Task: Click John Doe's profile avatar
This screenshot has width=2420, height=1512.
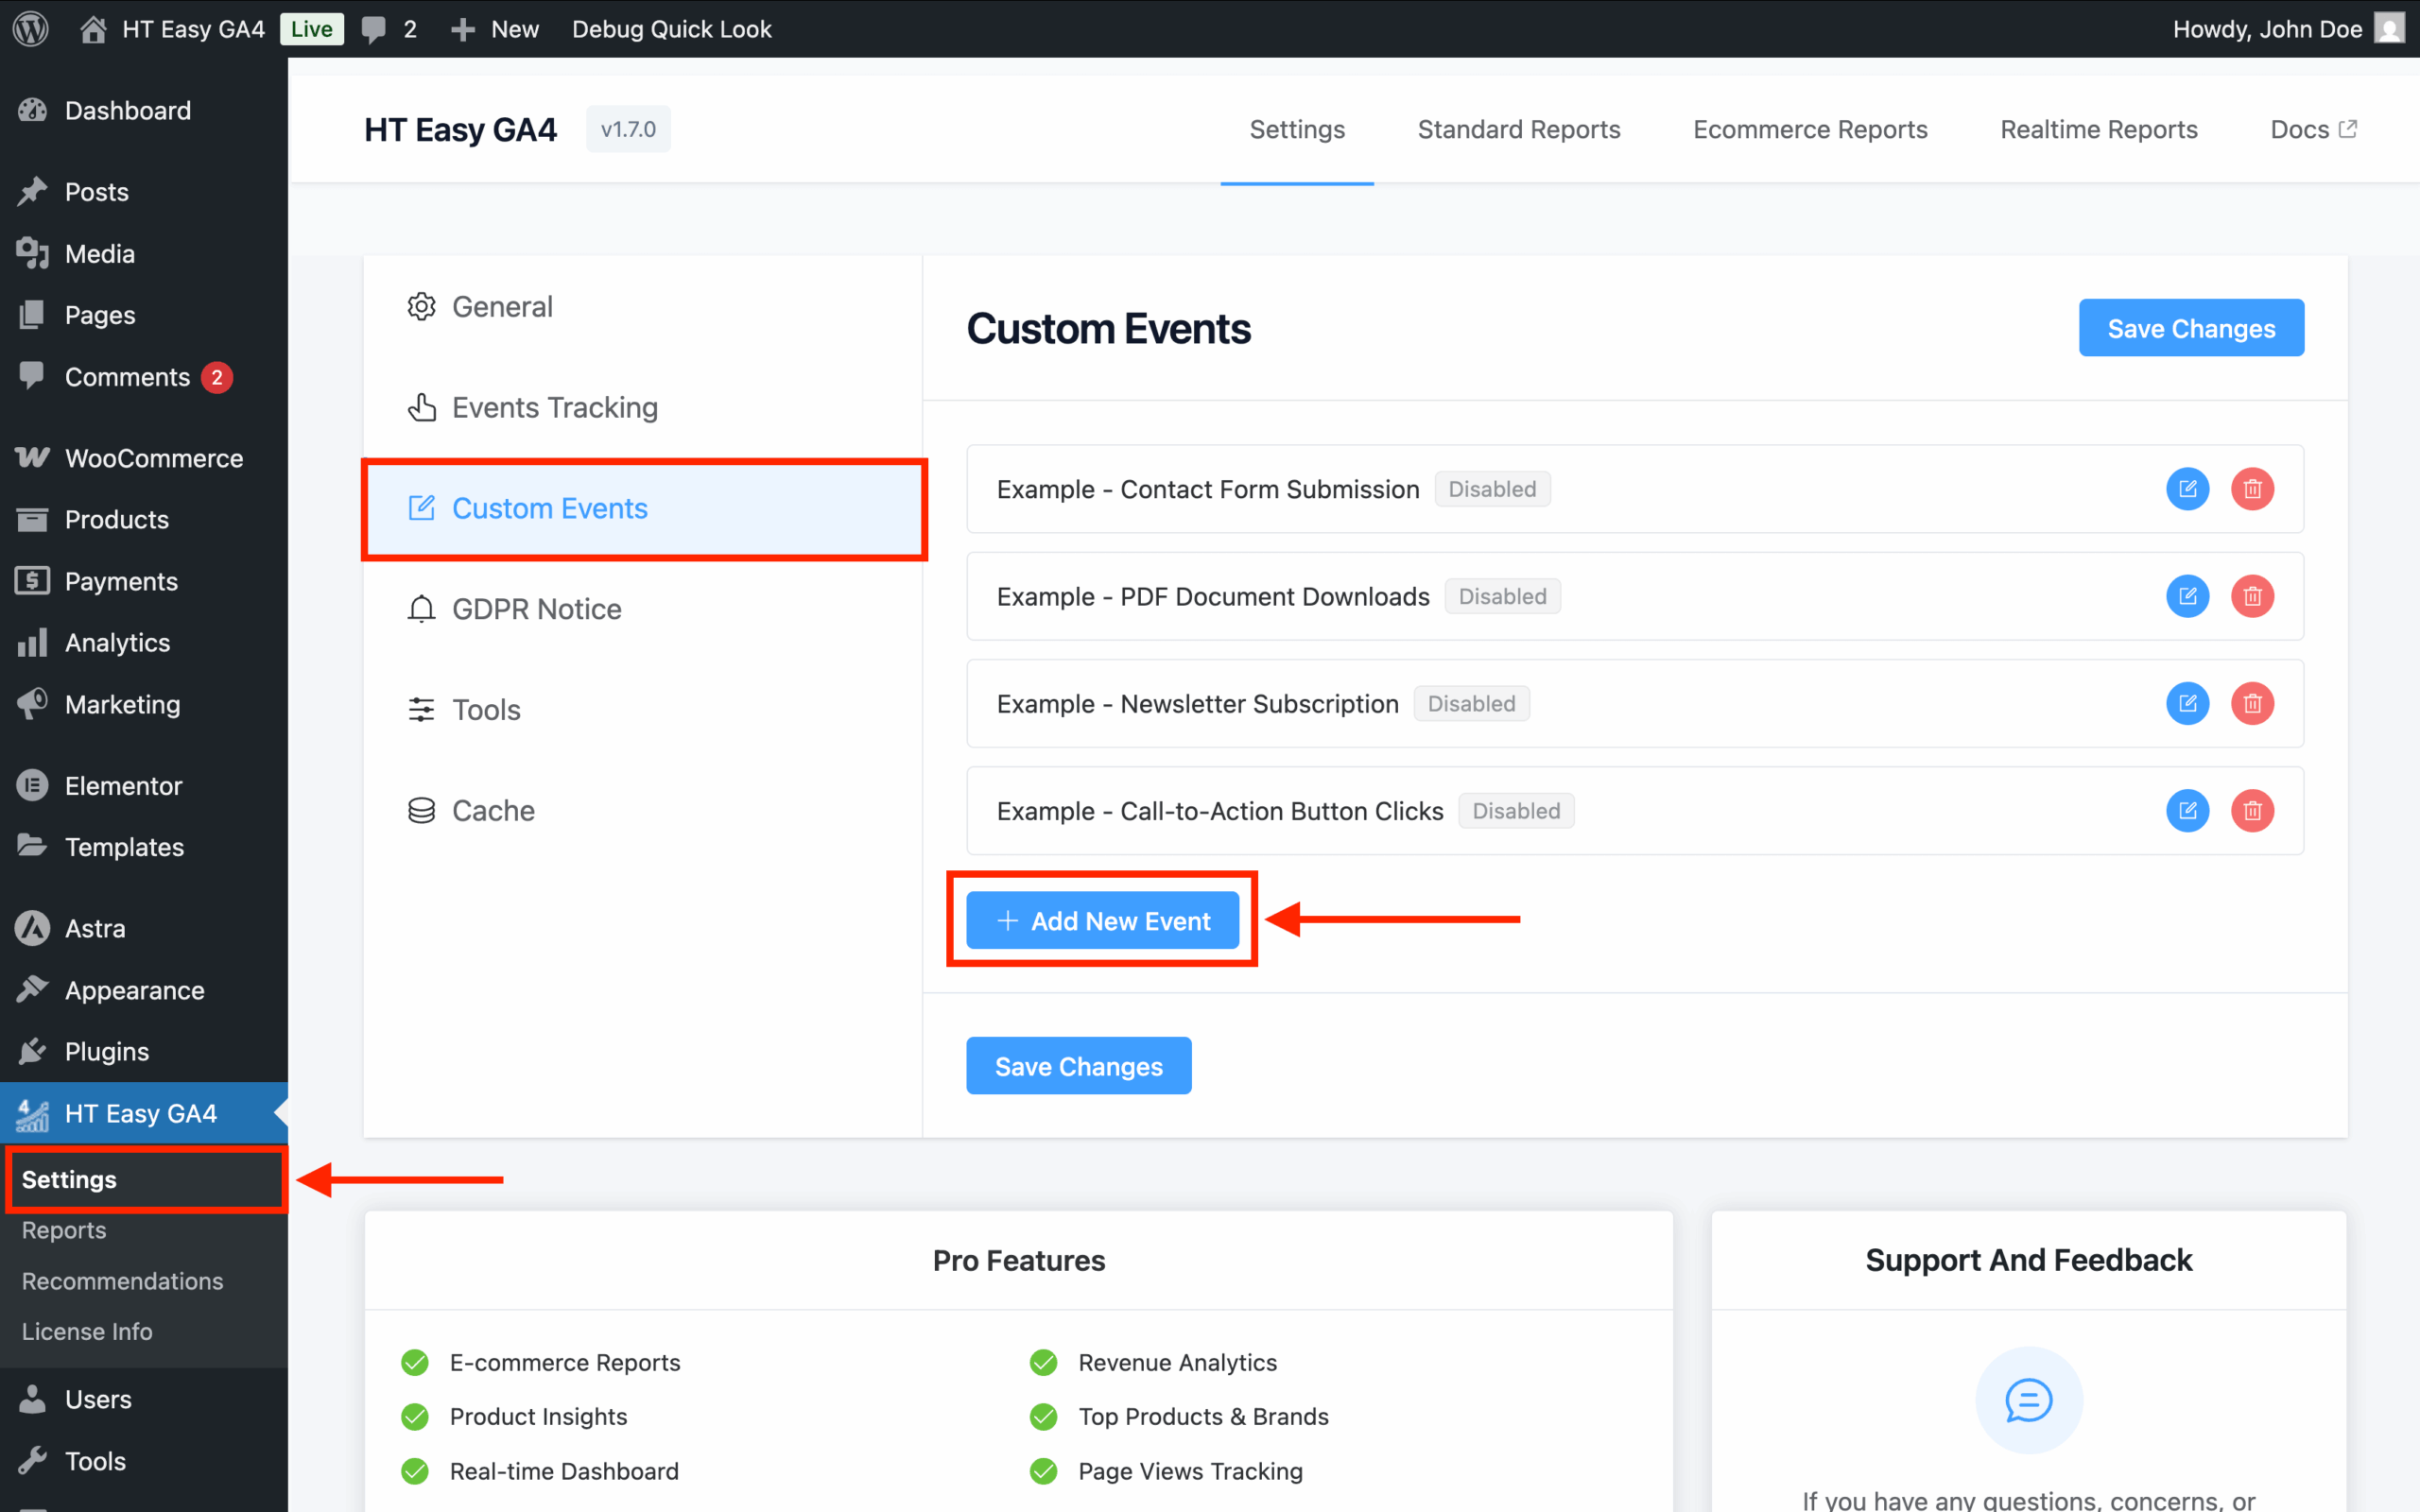Action: 2389,28
